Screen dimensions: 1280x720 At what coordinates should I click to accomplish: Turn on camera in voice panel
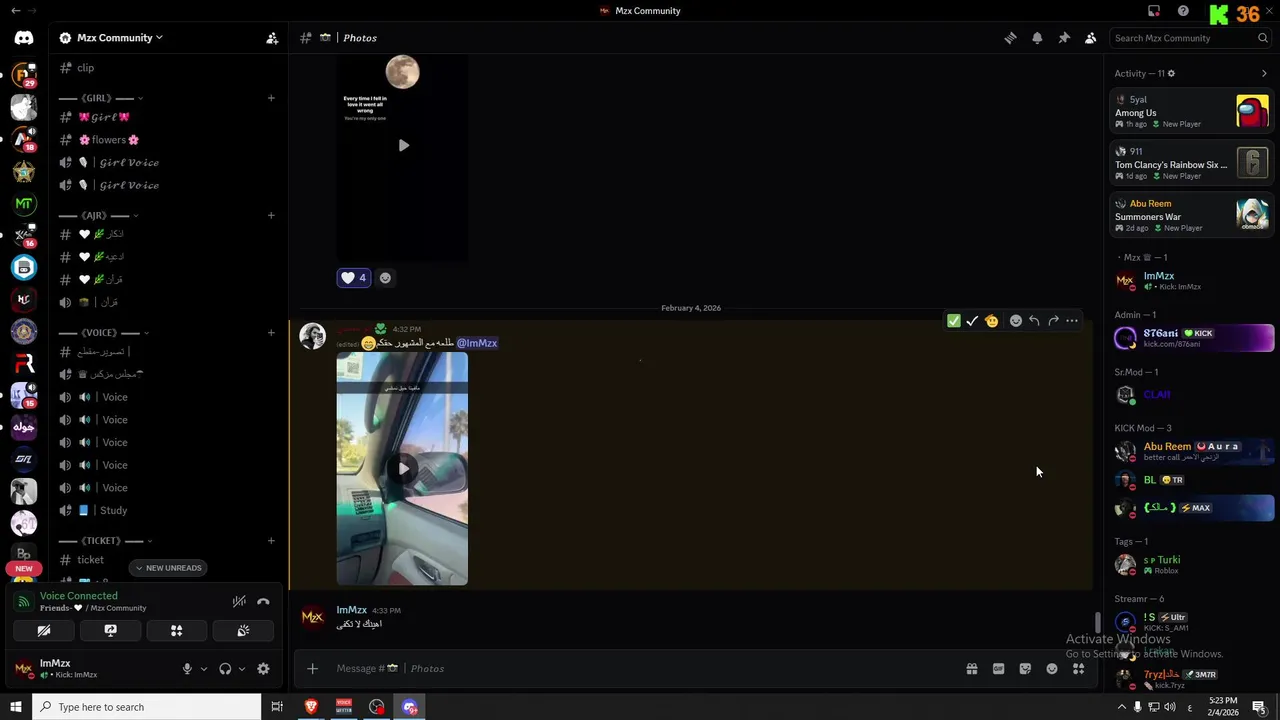pos(44,630)
